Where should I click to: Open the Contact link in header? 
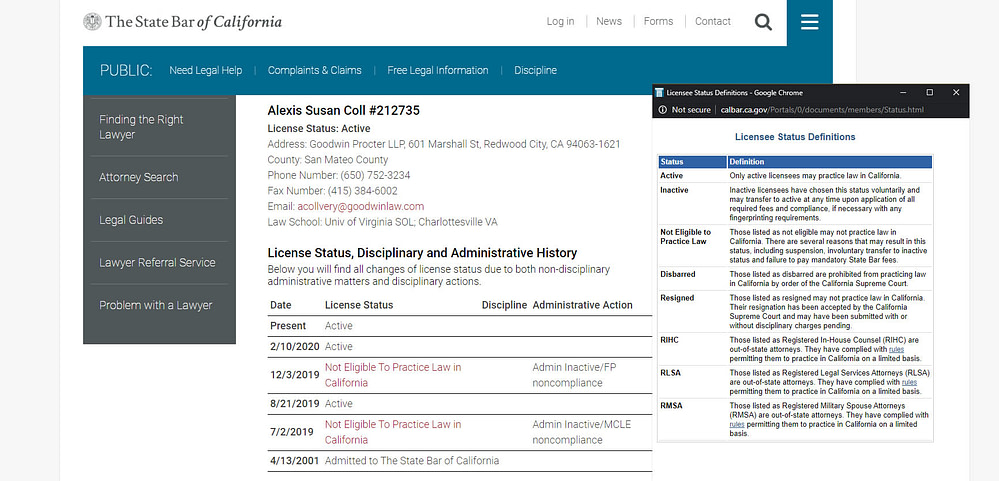(712, 21)
